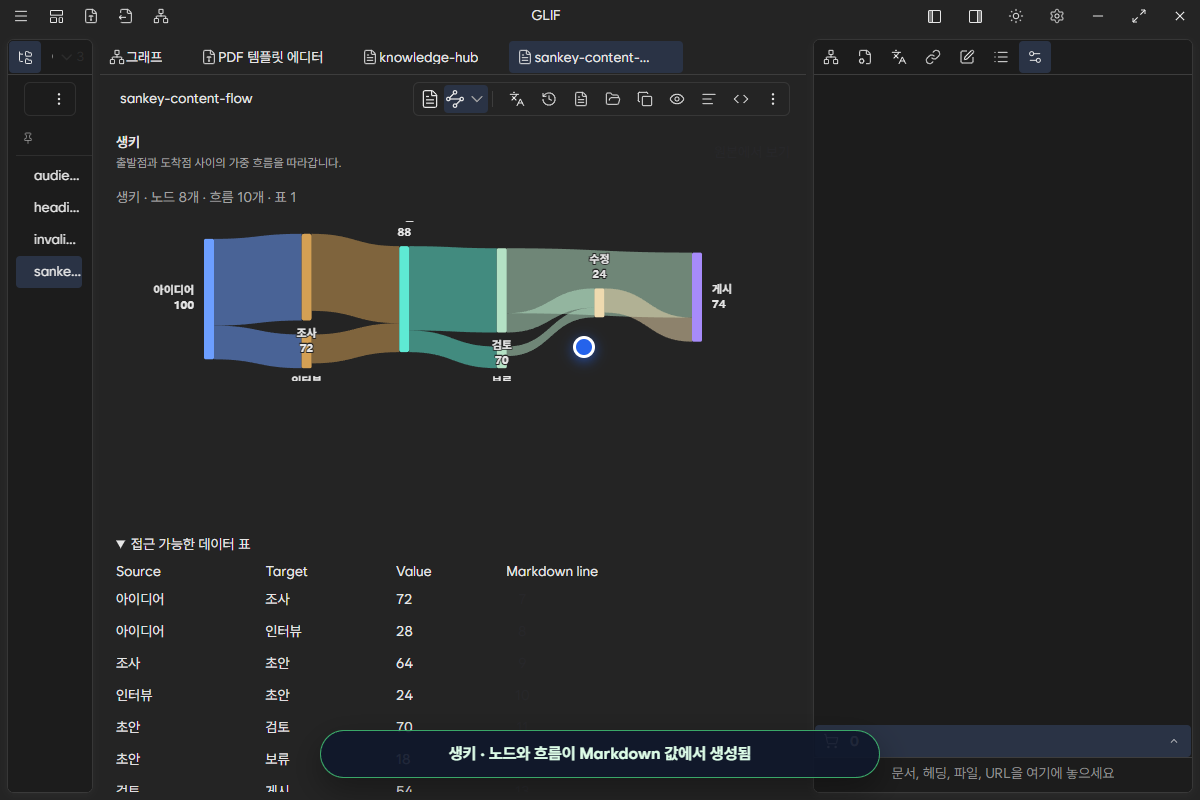The height and width of the screenshot is (800, 1200).
Task: Toggle the left sidebar panel
Action: pos(935,16)
